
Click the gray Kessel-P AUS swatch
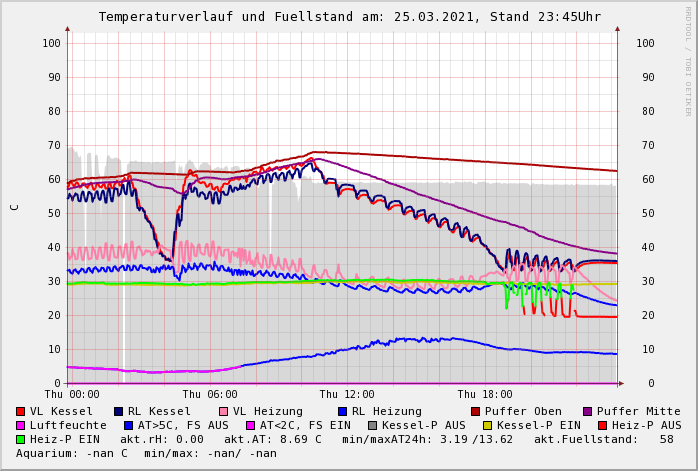[373, 425]
